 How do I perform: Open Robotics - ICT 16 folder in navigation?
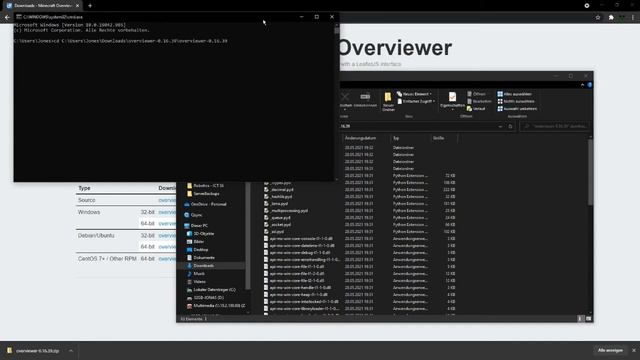point(206,186)
